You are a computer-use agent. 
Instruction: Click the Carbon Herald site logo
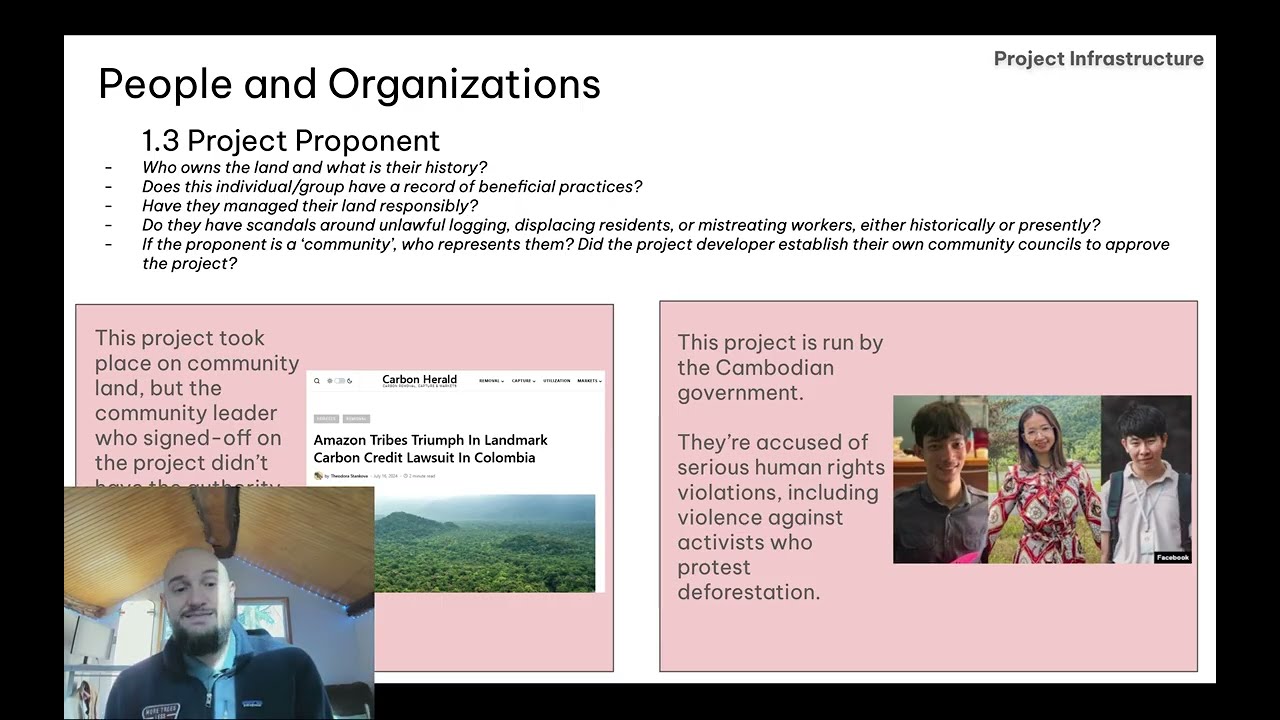coord(419,381)
